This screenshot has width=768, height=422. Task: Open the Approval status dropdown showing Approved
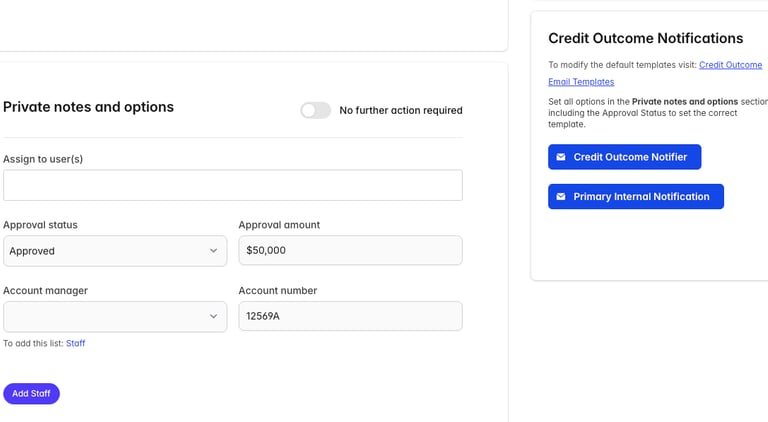114,251
